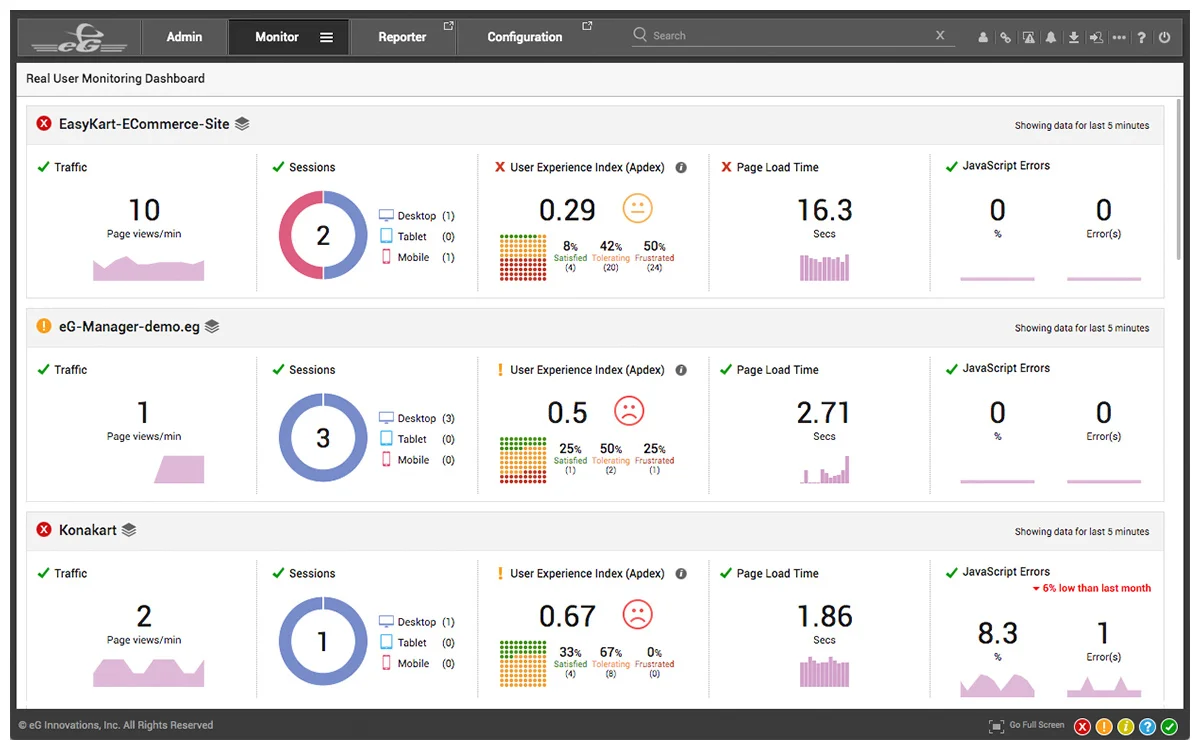Image resolution: width=1200 pixels, height=750 pixels.
Task: Open the layers icon beside Konakart
Action: 129,530
